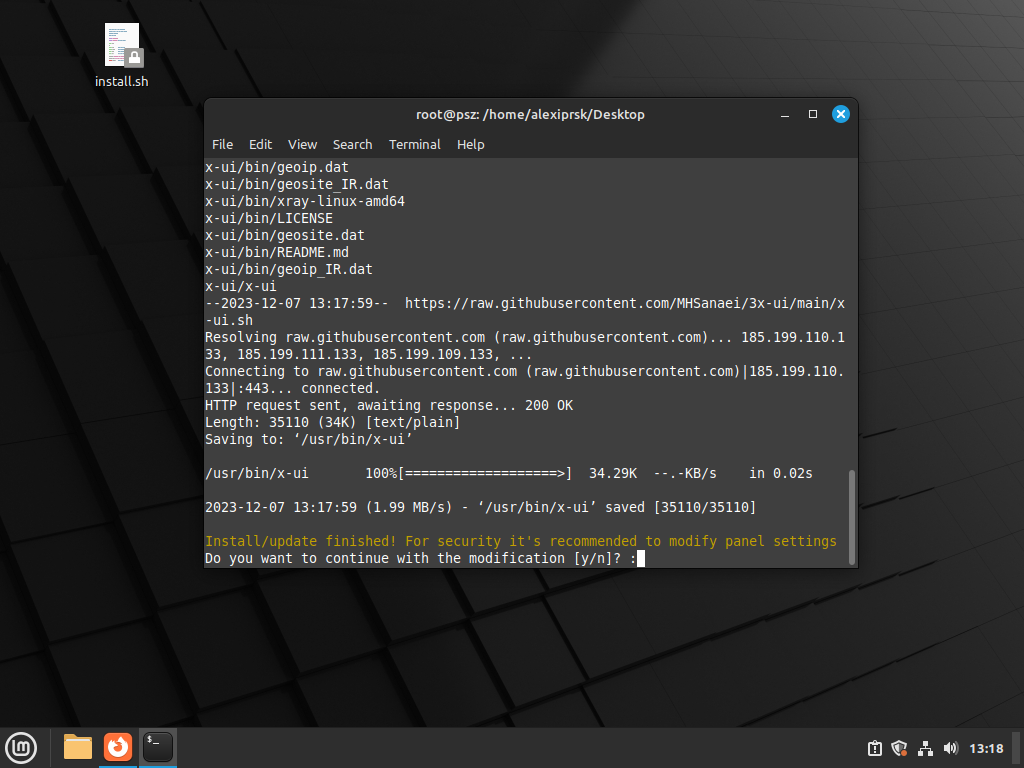The height and width of the screenshot is (768, 1024).
Task: Click the 'Saving to: /usr/bin/x-ui' line
Action: [x=309, y=440]
